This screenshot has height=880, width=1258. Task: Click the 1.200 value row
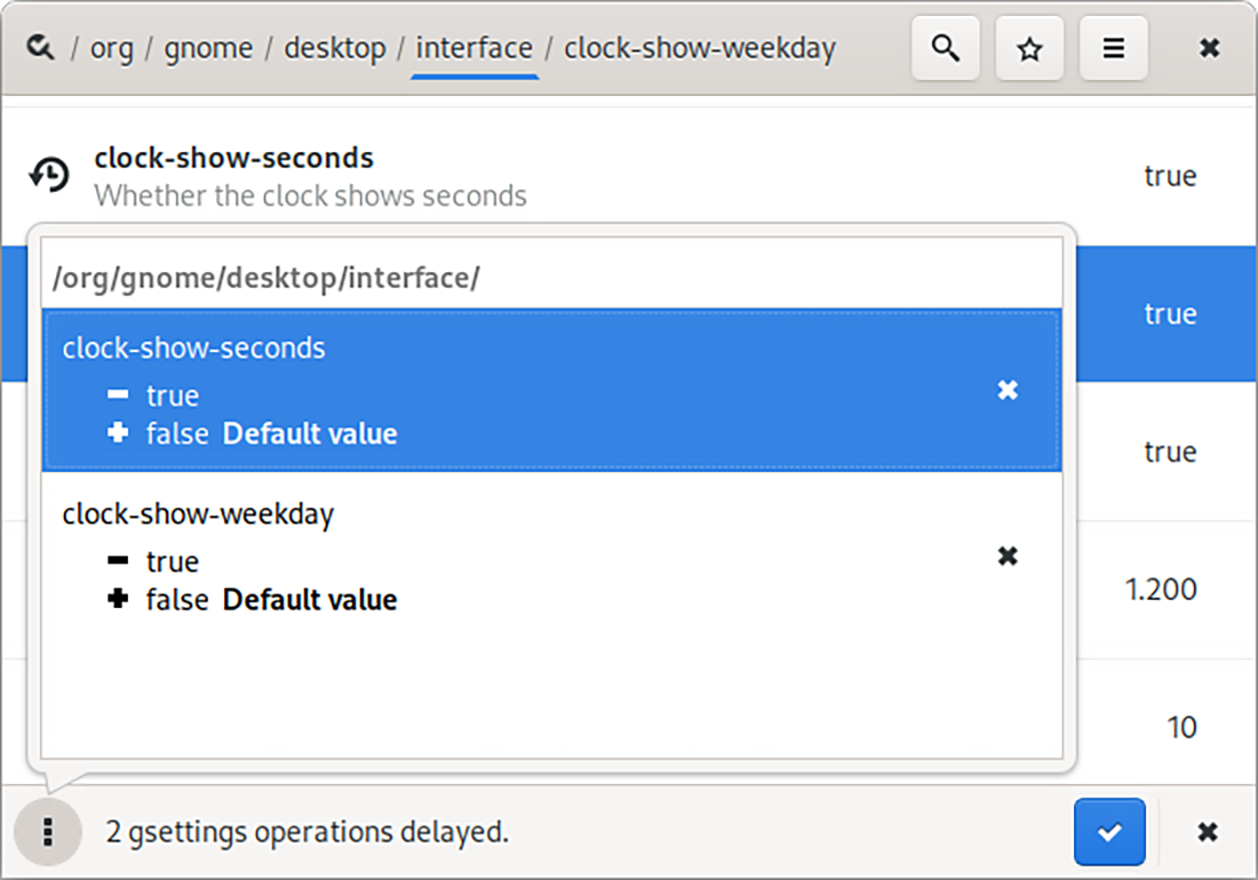(x=1160, y=589)
